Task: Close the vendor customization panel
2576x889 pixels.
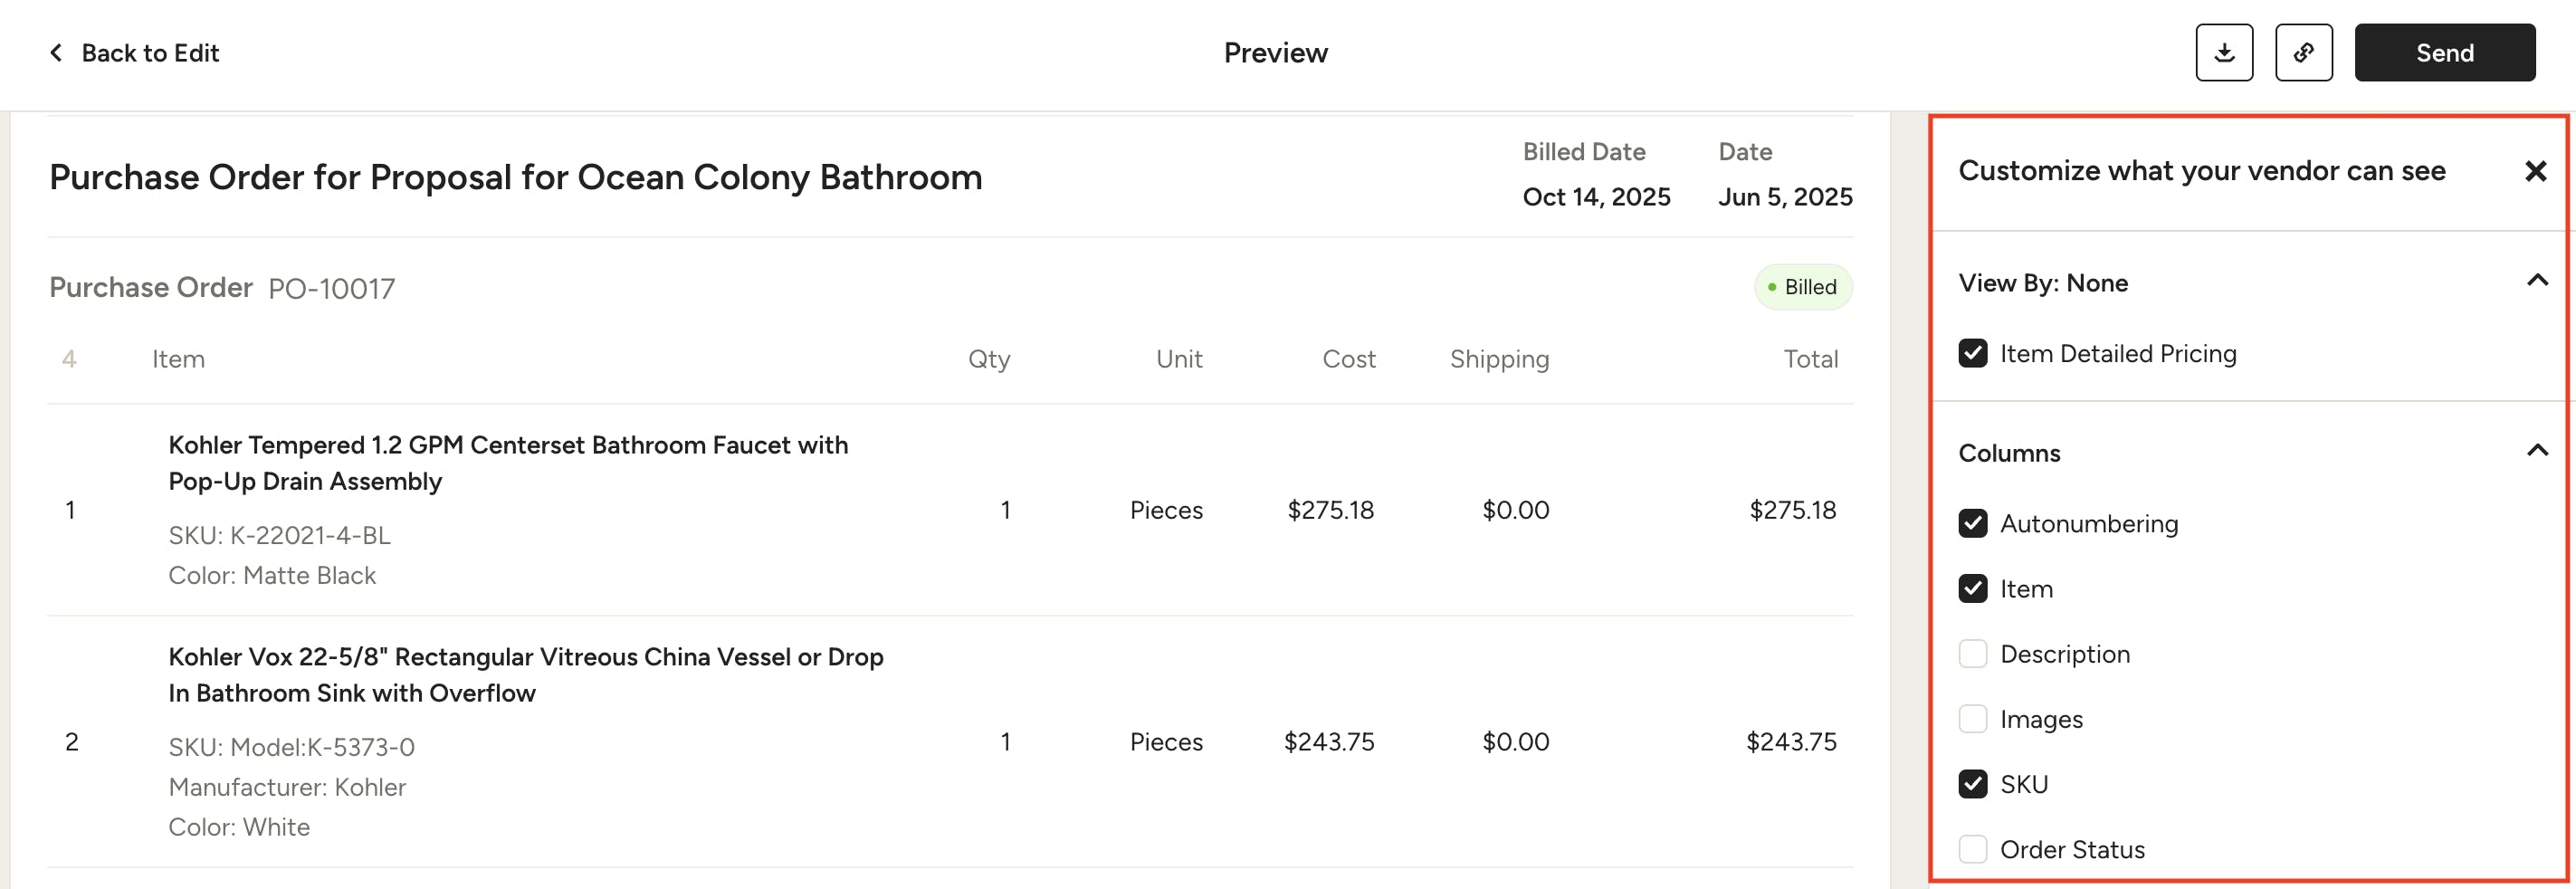Action: pyautogui.click(x=2535, y=171)
